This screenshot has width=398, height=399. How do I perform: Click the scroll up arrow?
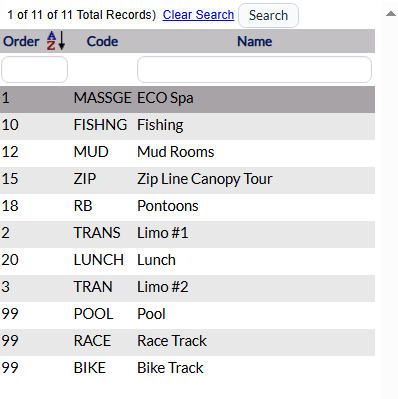pyautogui.click(x=390, y=14)
